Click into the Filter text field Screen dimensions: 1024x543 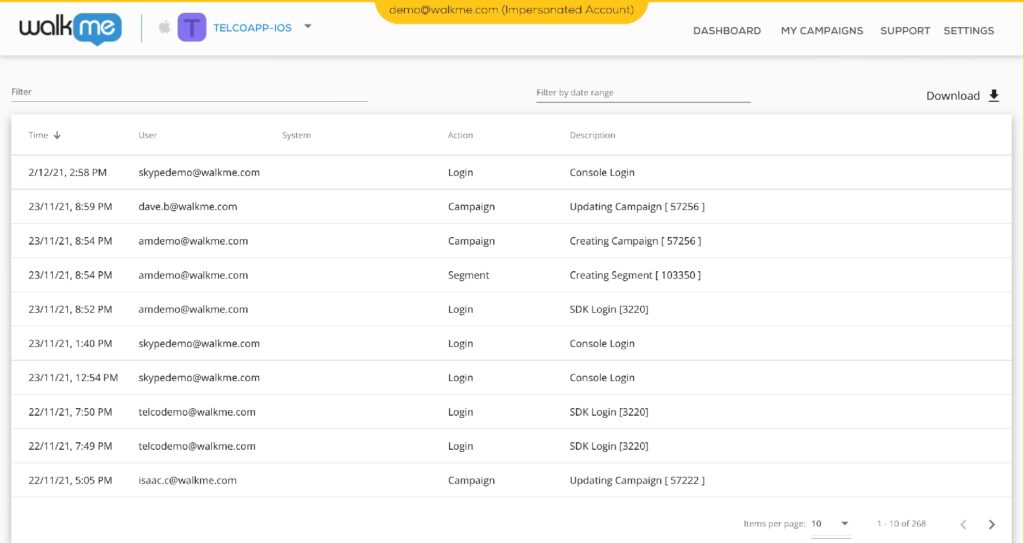tap(189, 92)
